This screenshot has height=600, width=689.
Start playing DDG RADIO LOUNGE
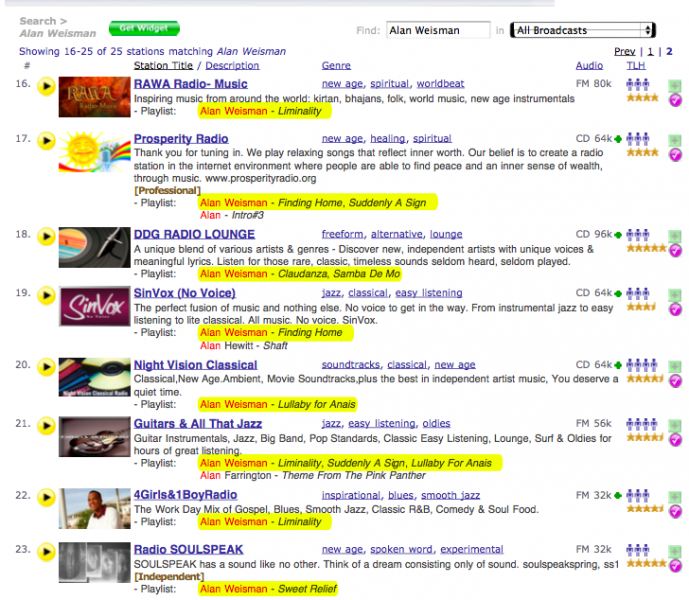[x=46, y=238]
